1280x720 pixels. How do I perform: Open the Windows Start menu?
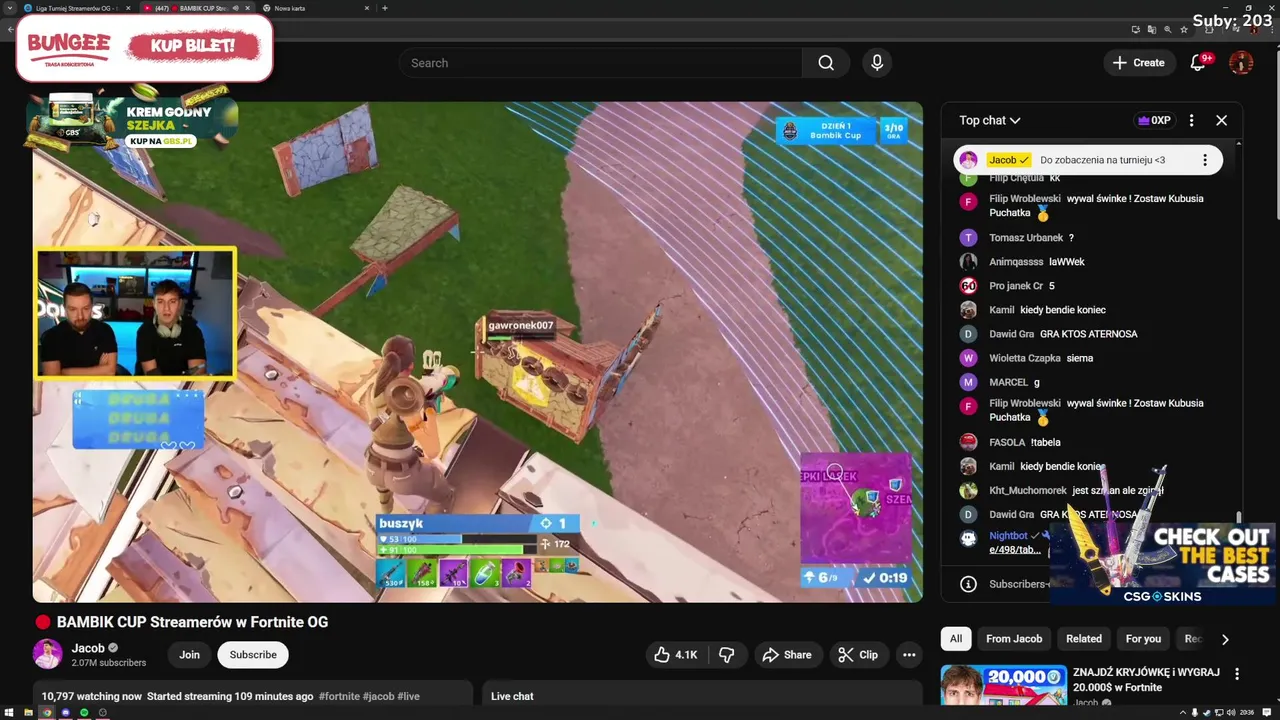click(9, 713)
